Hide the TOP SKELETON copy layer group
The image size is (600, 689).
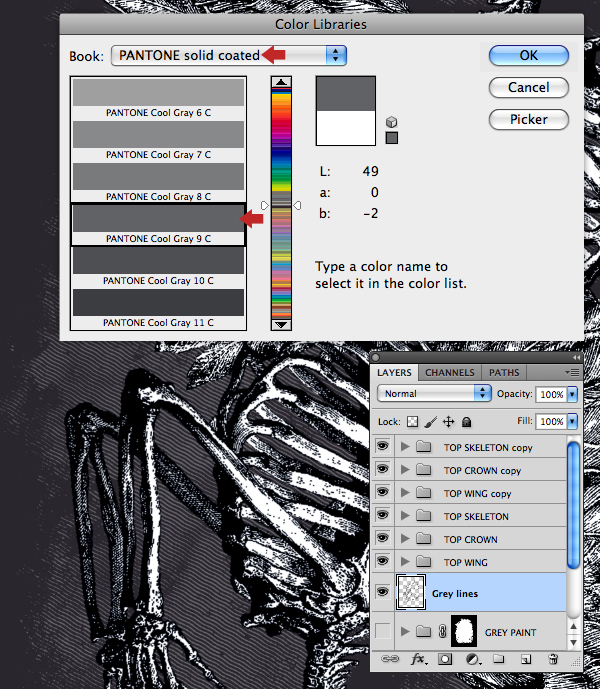pyautogui.click(x=382, y=446)
